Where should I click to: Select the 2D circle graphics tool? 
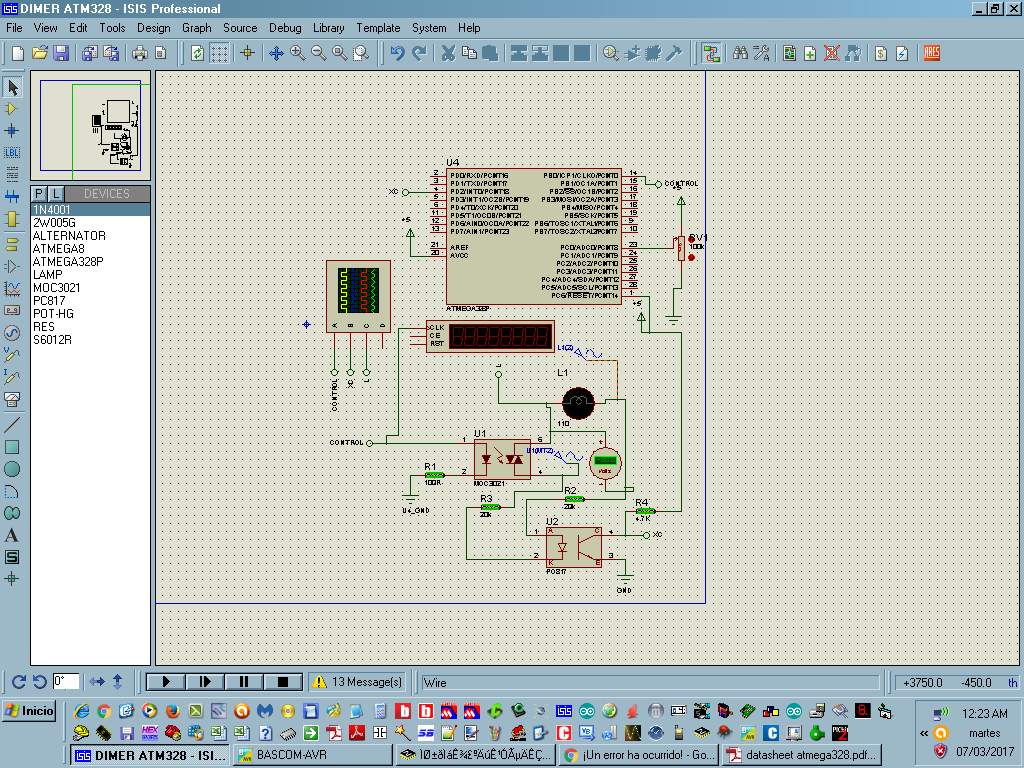12,469
